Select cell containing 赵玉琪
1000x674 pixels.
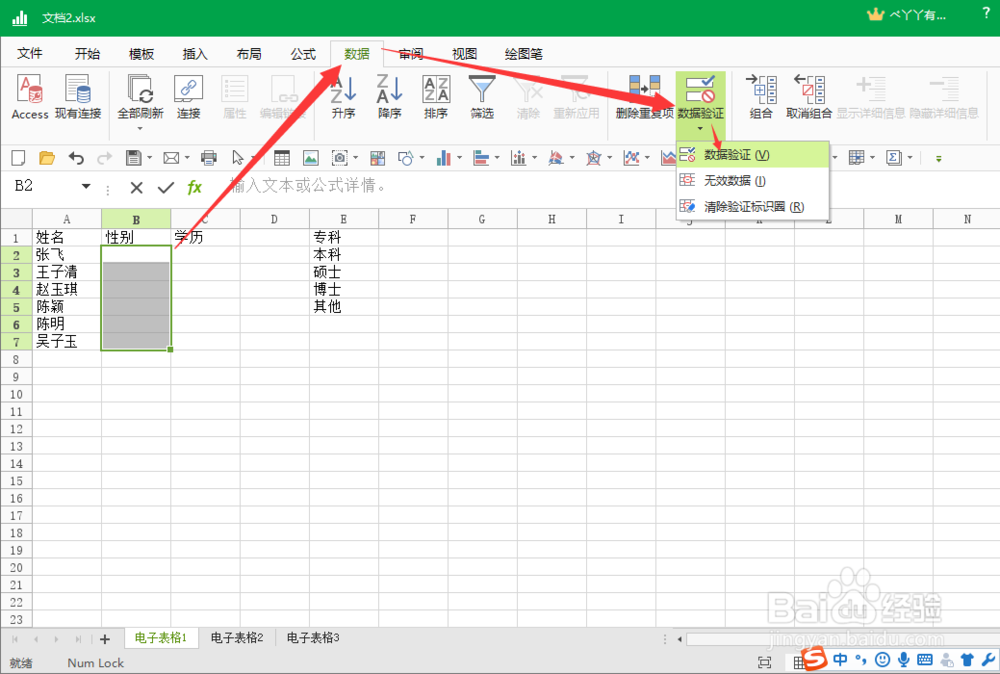[66, 289]
